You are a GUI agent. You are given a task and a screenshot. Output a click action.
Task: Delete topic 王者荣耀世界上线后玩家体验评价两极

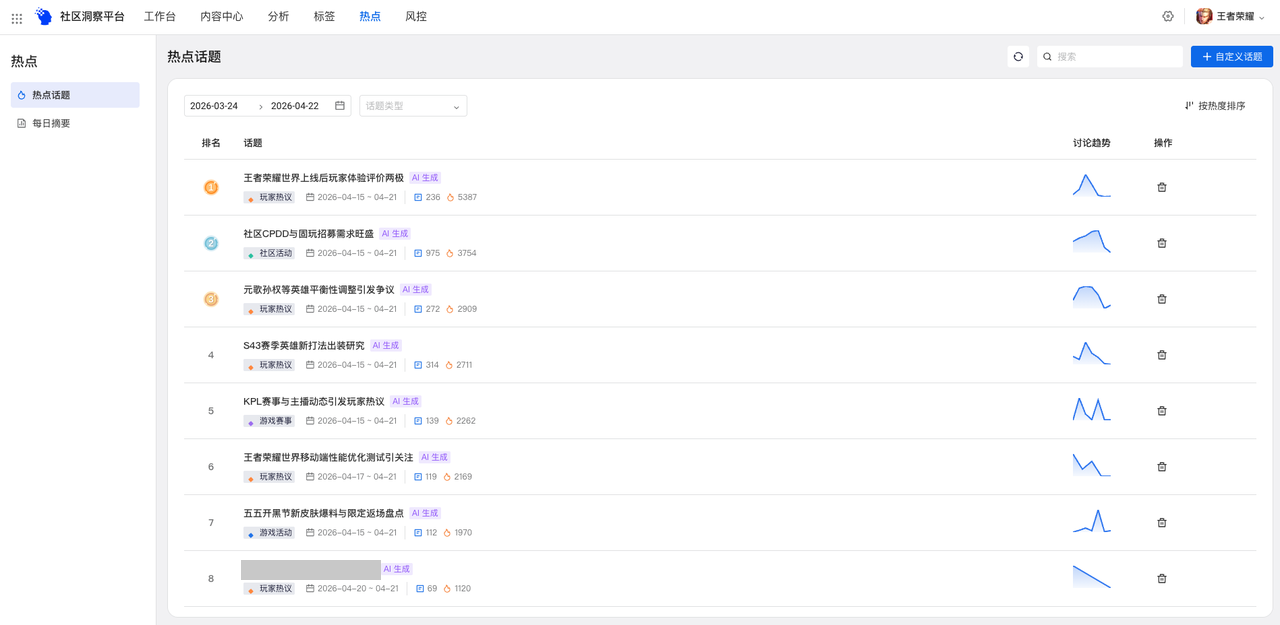(x=1162, y=187)
